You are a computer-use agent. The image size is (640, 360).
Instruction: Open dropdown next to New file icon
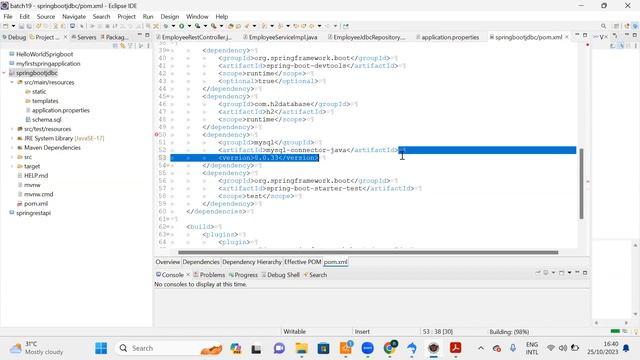tap(13, 26)
